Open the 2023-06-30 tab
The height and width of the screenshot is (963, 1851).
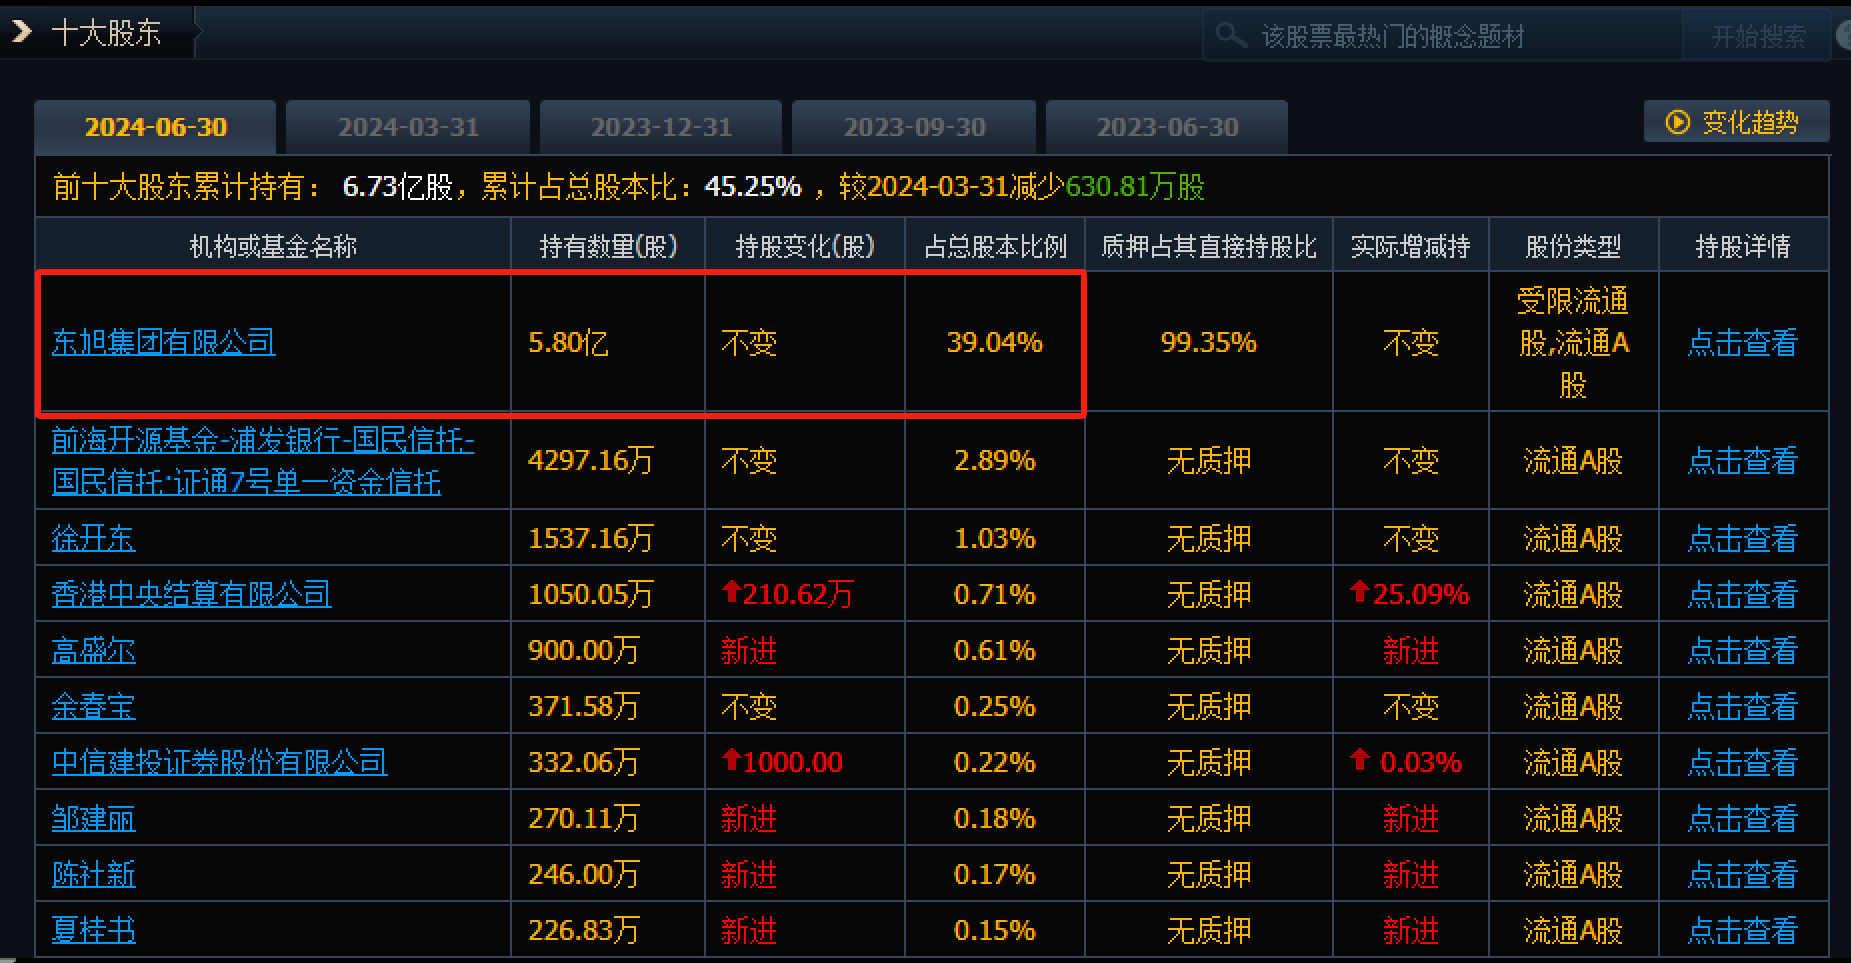coord(1167,127)
